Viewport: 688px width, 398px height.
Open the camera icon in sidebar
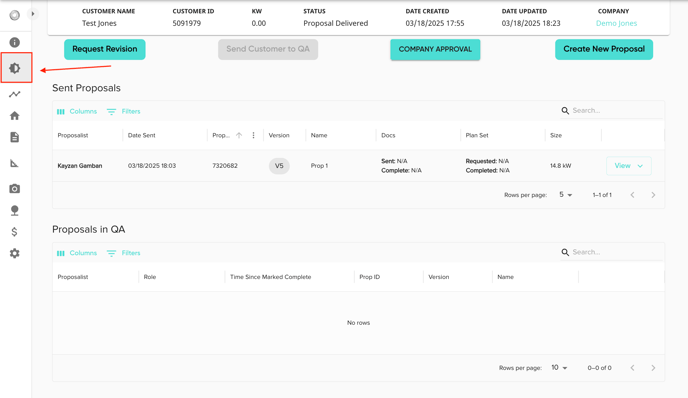point(14,189)
